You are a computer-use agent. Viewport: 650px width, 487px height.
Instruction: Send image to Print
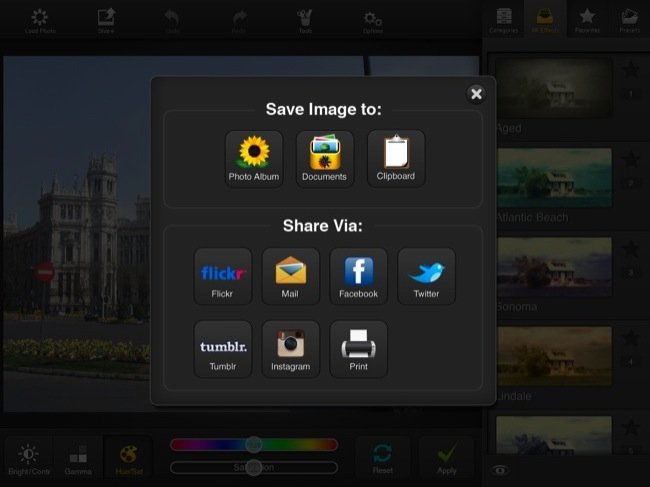click(x=359, y=349)
